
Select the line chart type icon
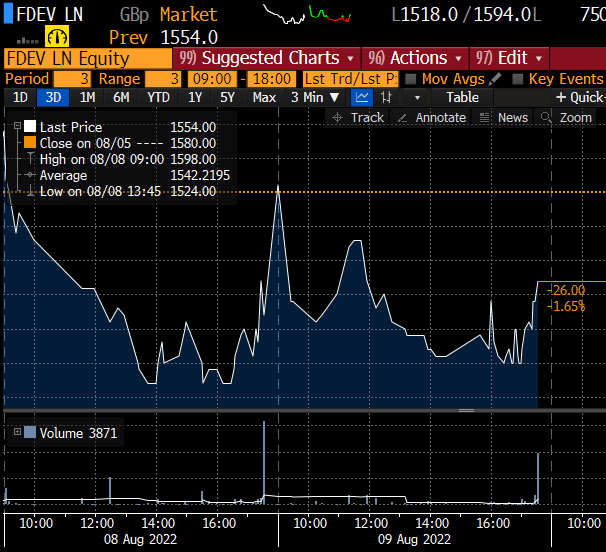[362, 97]
